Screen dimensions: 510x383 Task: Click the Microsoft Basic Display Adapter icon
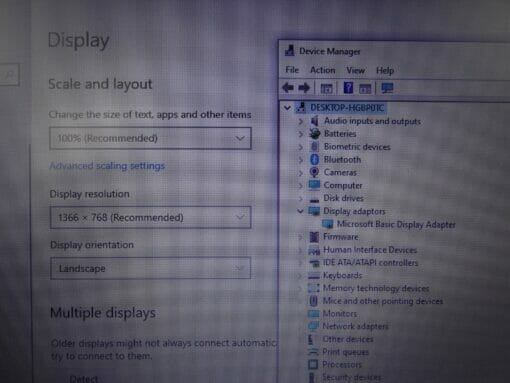coord(328,224)
